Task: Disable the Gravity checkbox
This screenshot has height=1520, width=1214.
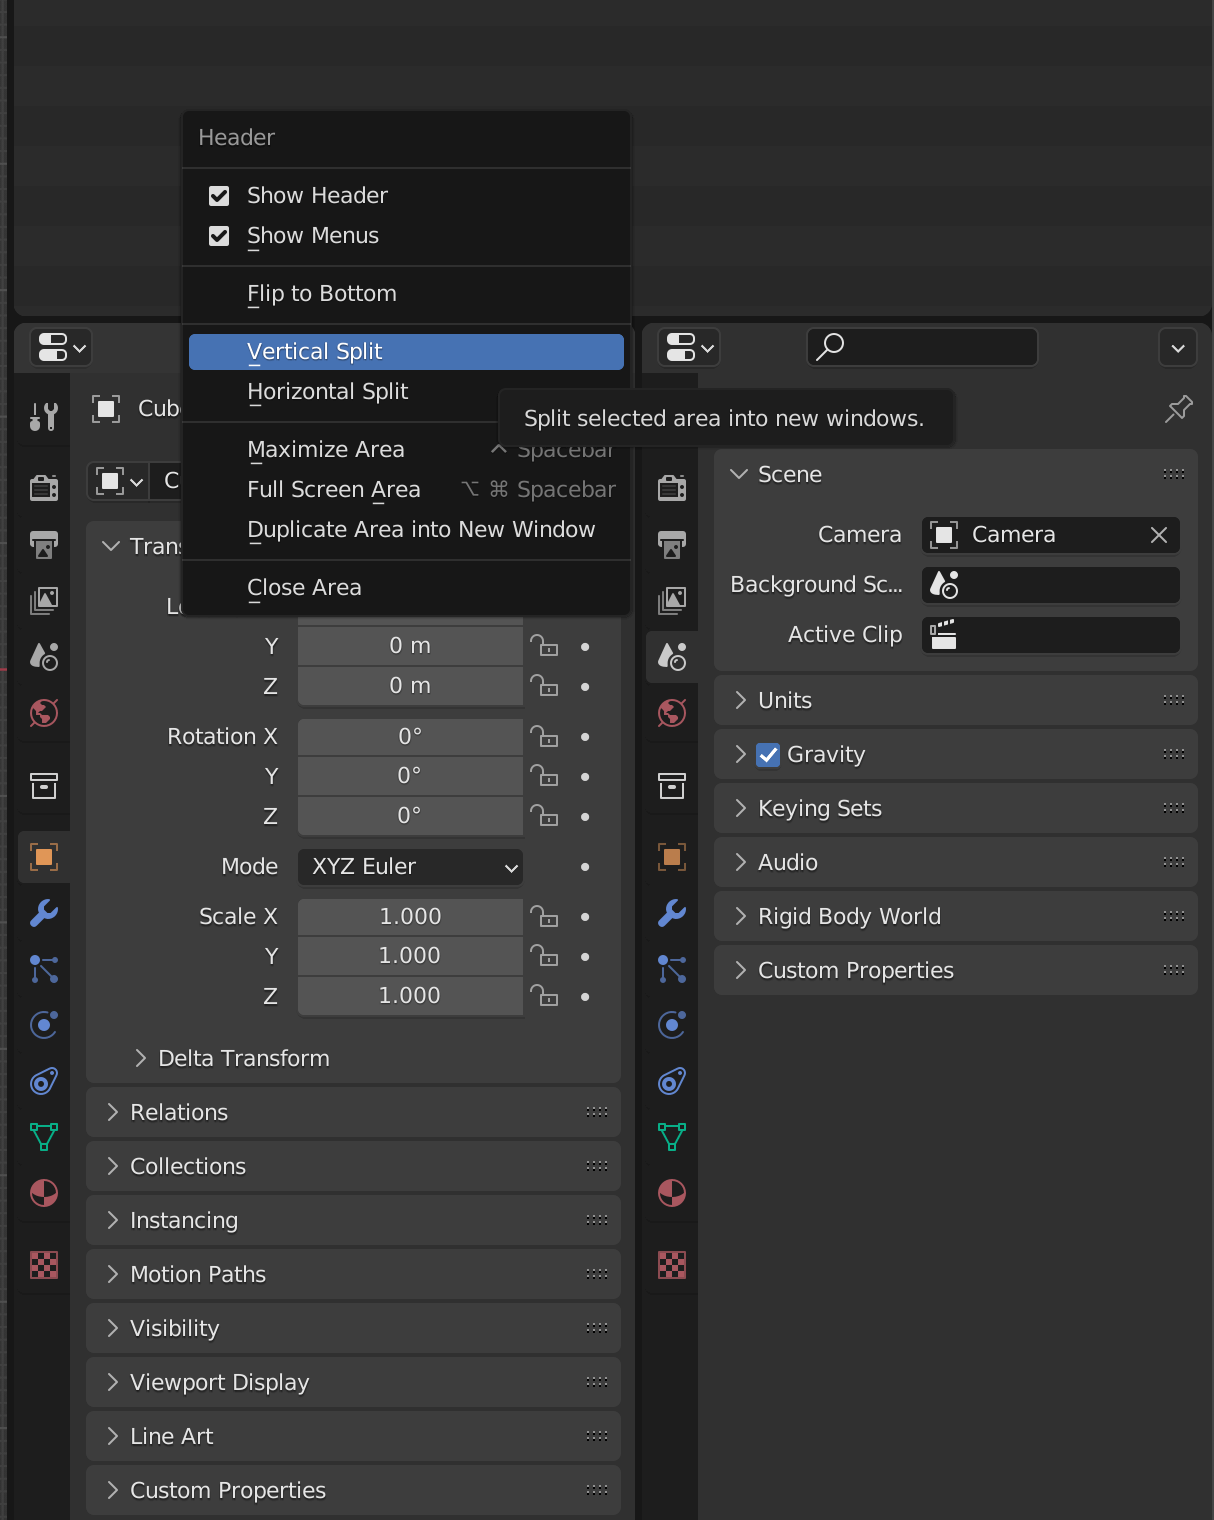Action: pos(768,755)
